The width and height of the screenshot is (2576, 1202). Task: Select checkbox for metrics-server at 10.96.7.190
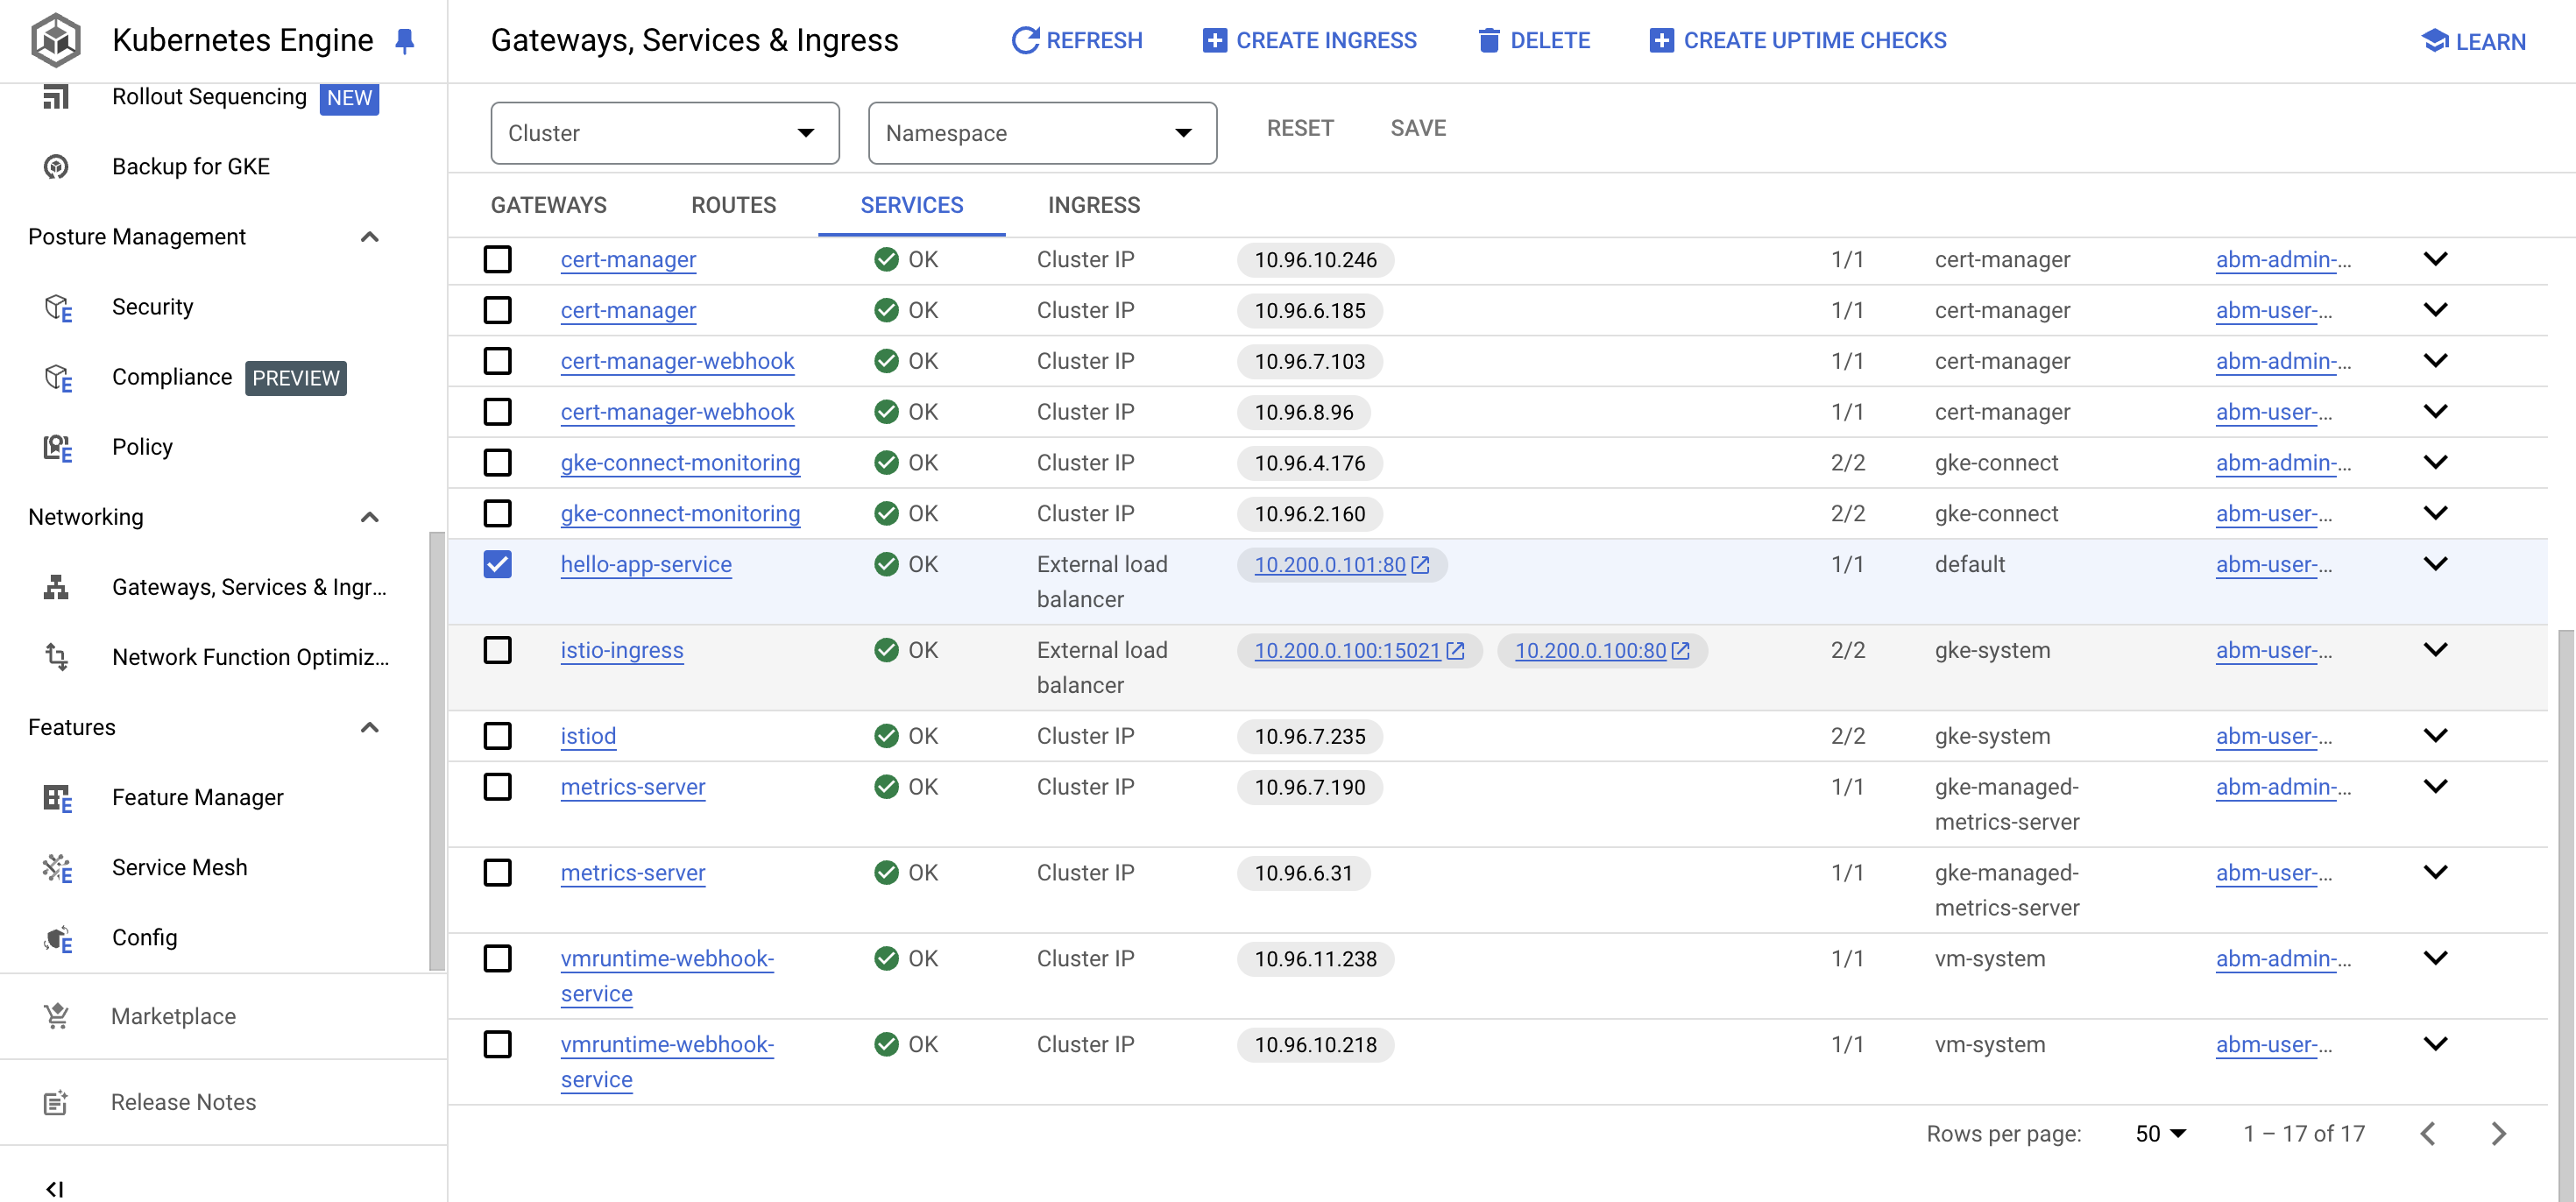pyautogui.click(x=497, y=787)
